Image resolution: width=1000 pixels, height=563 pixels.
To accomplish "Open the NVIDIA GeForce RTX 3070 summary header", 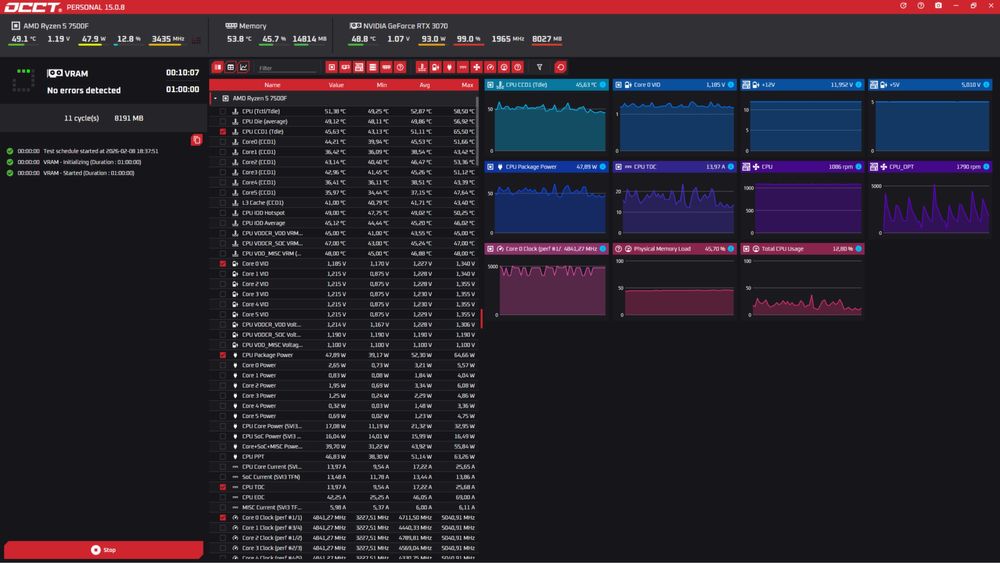I will [x=399, y=26].
